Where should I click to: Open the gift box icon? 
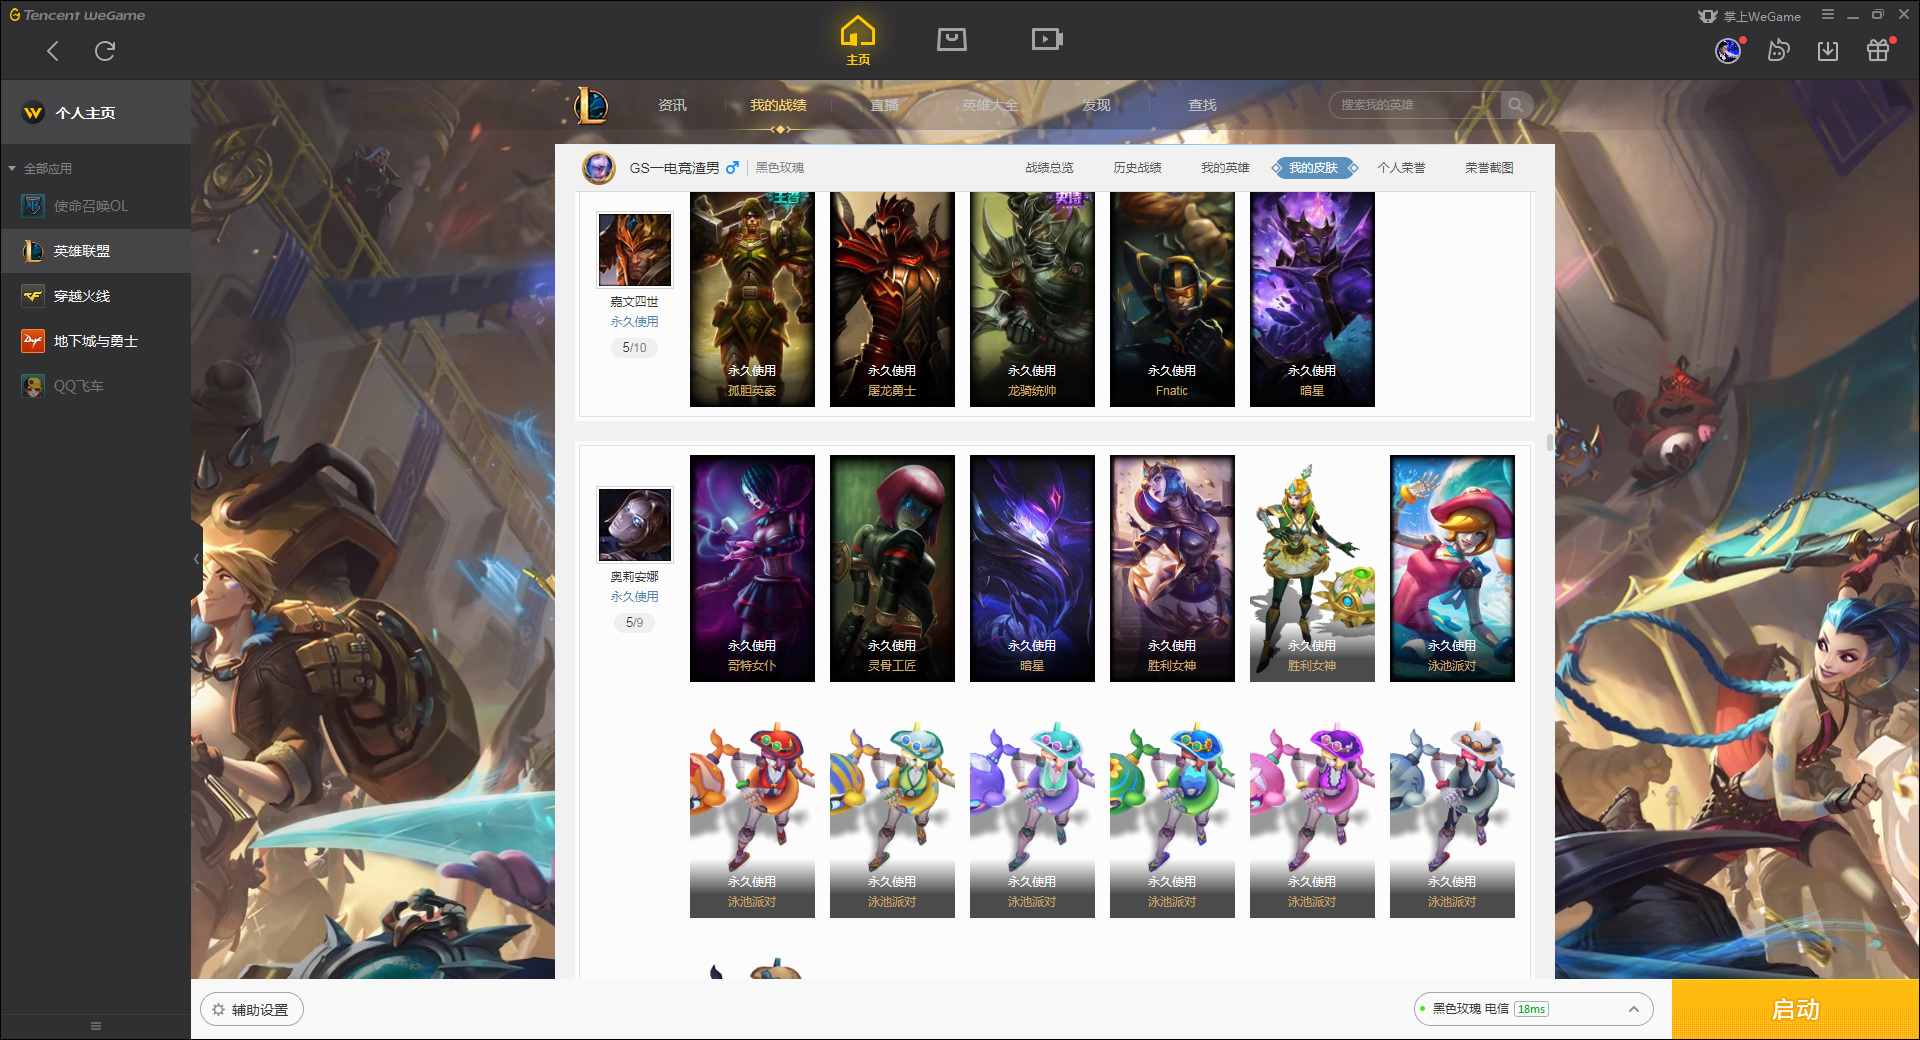coord(1878,50)
